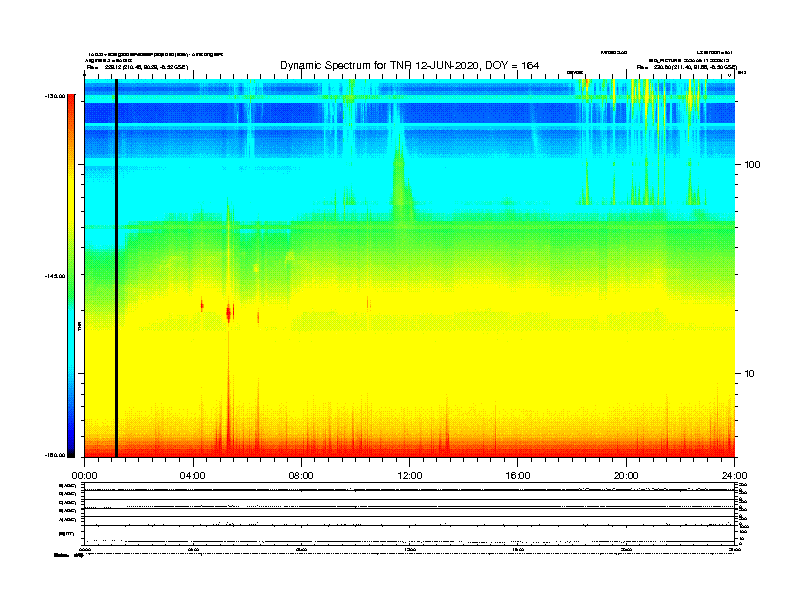Click the -145.00 color scale label
The height and width of the screenshot is (612, 792).
(55, 276)
